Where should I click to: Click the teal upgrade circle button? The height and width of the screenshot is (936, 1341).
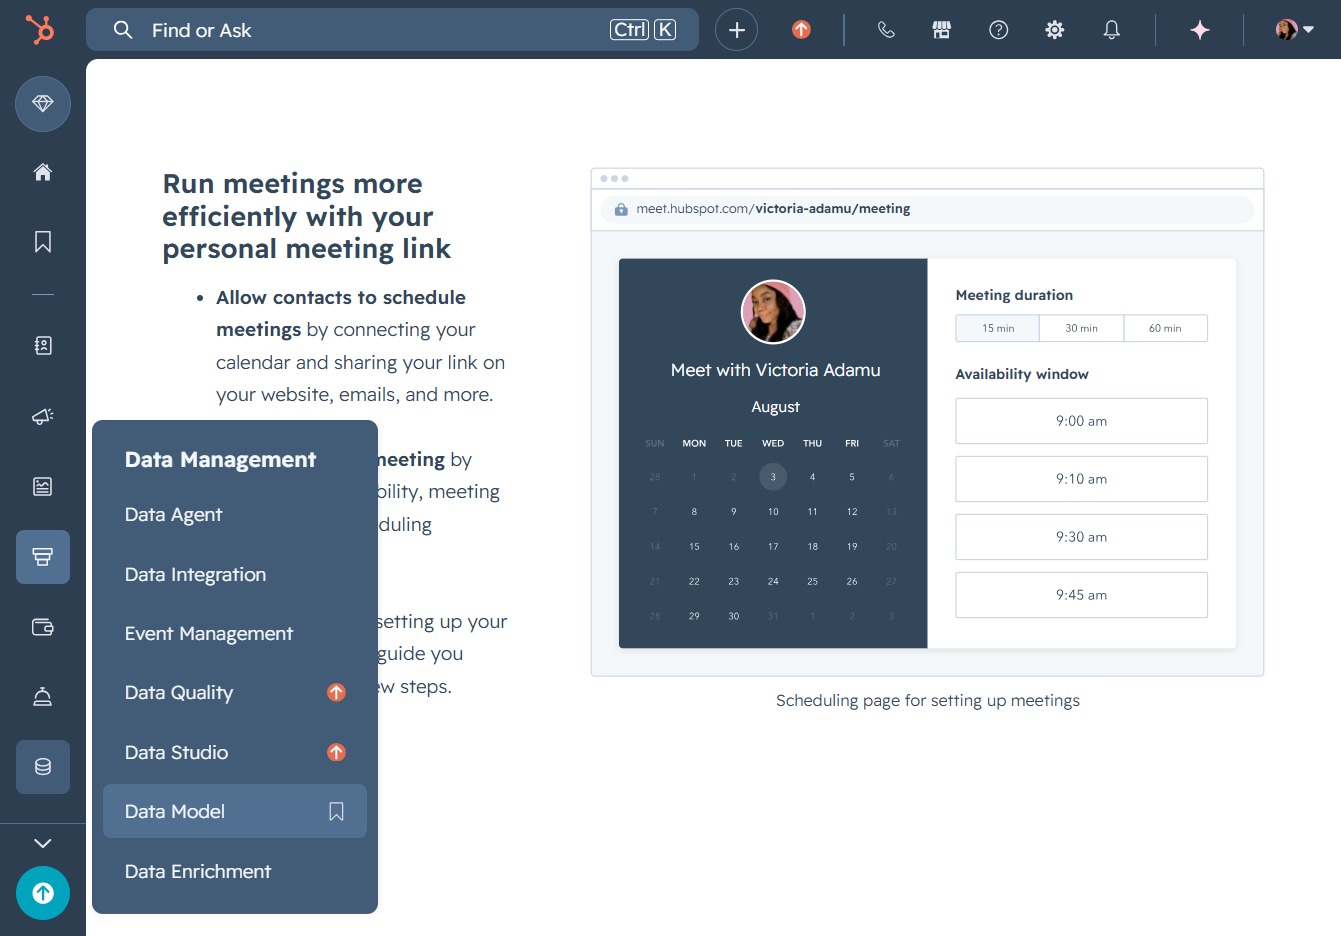tap(43, 893)
